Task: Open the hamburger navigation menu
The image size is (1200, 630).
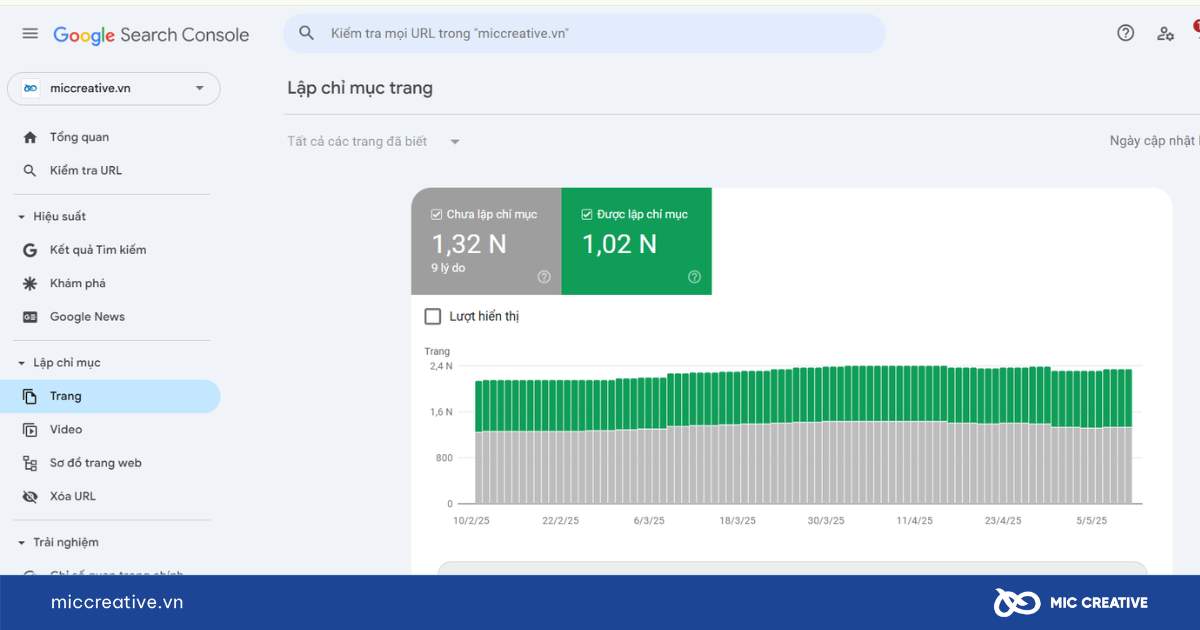Action: 30,34
